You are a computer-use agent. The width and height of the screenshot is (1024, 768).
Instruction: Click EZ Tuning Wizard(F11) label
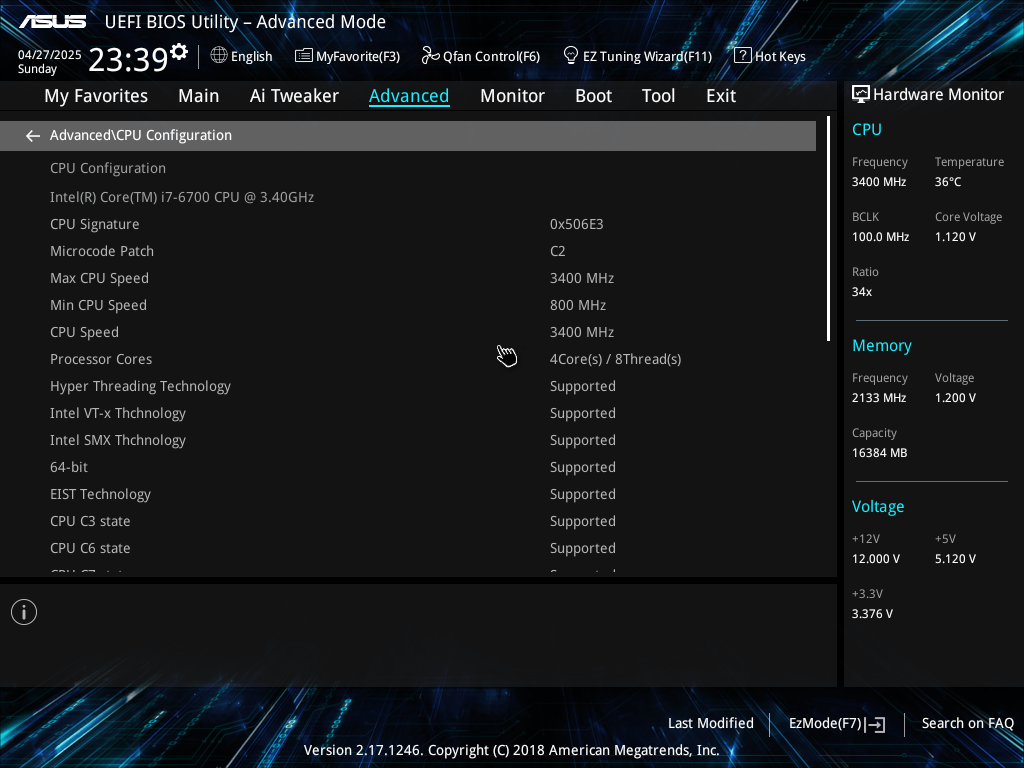(x=647, y=57)
